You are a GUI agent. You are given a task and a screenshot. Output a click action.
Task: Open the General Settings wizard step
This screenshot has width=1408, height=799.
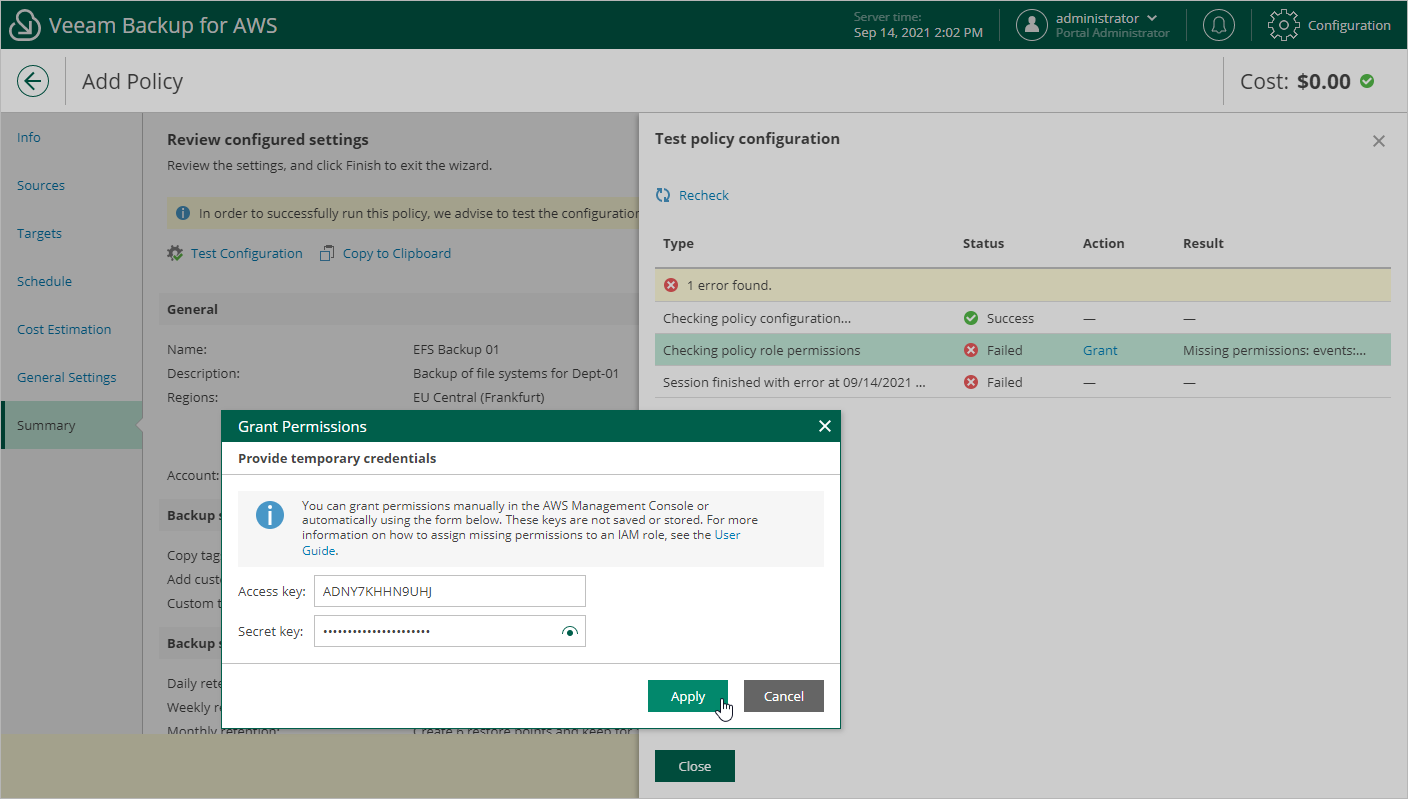tap(66, 377)
